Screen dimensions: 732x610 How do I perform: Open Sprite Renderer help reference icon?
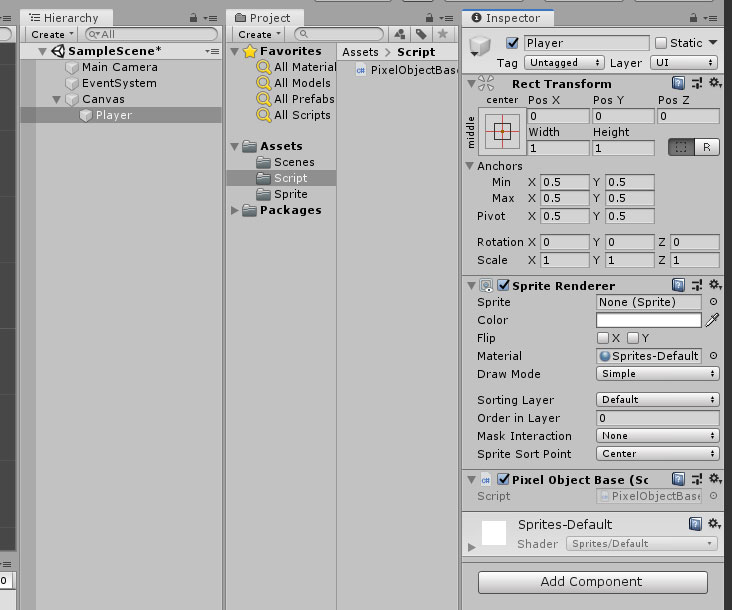coord(678,285)
